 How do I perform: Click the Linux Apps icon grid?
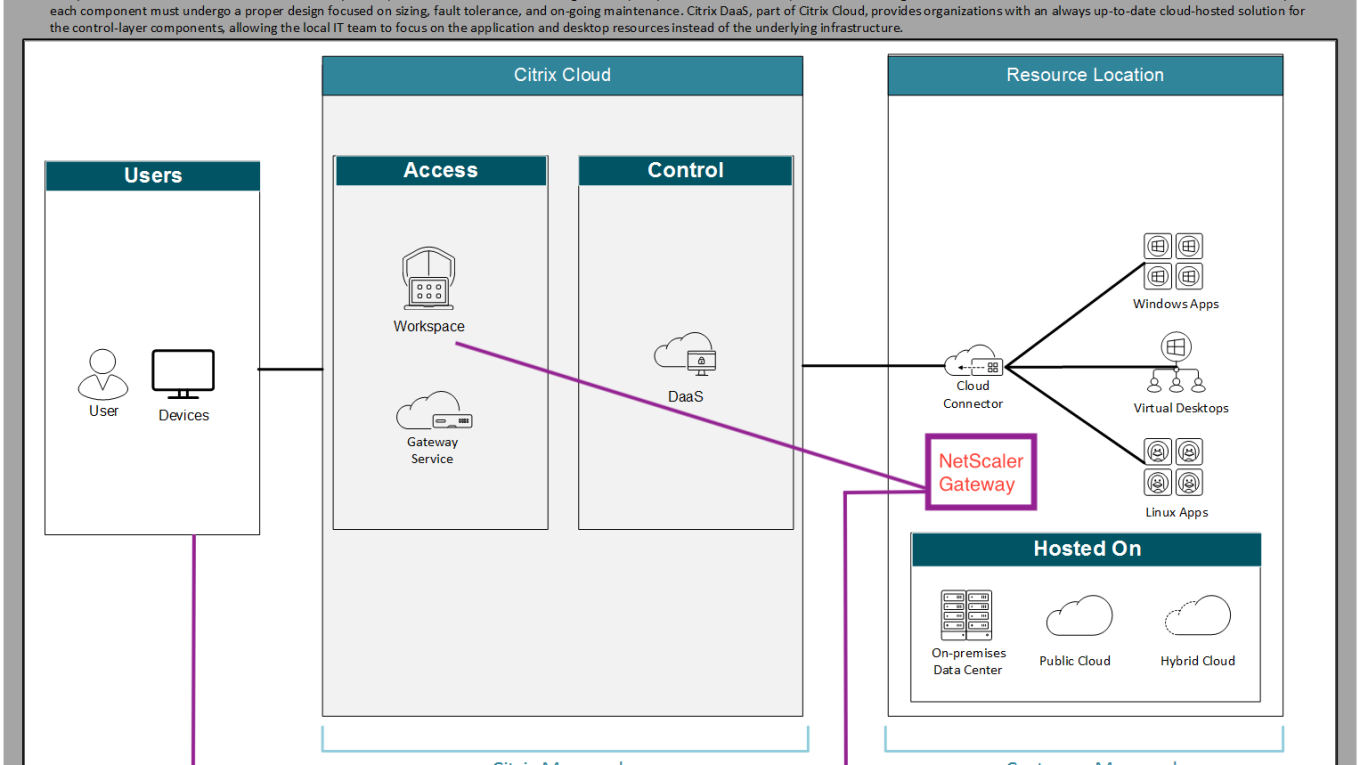[1173, 467]
